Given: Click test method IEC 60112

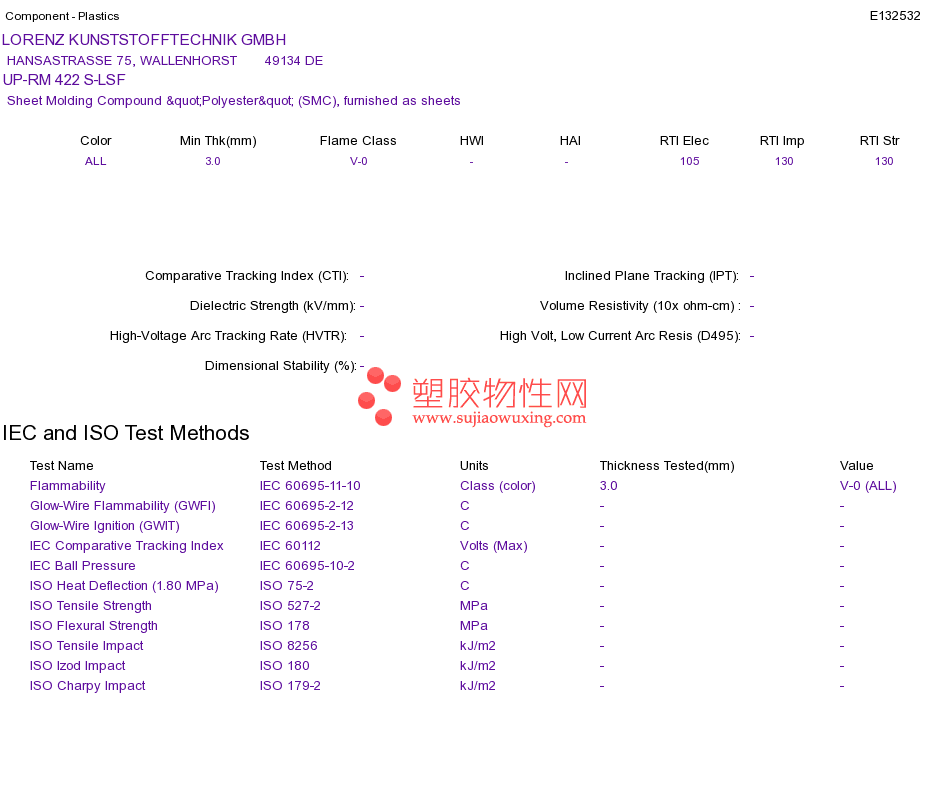Looking at the screenshot, I should [290, 545].
